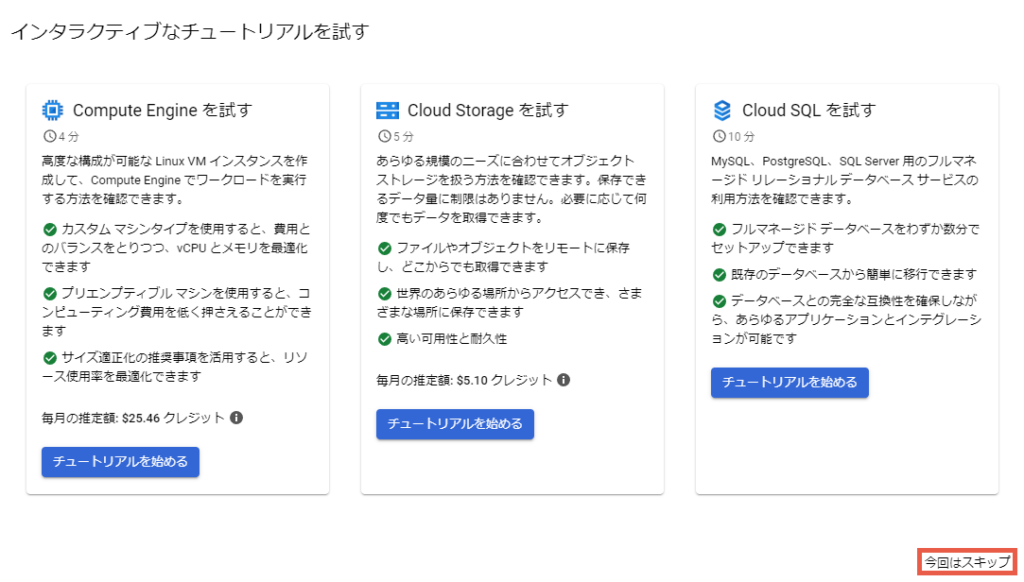Click check icon beside ファイルやオブジェクトをリモートに保存

(385, 248)
